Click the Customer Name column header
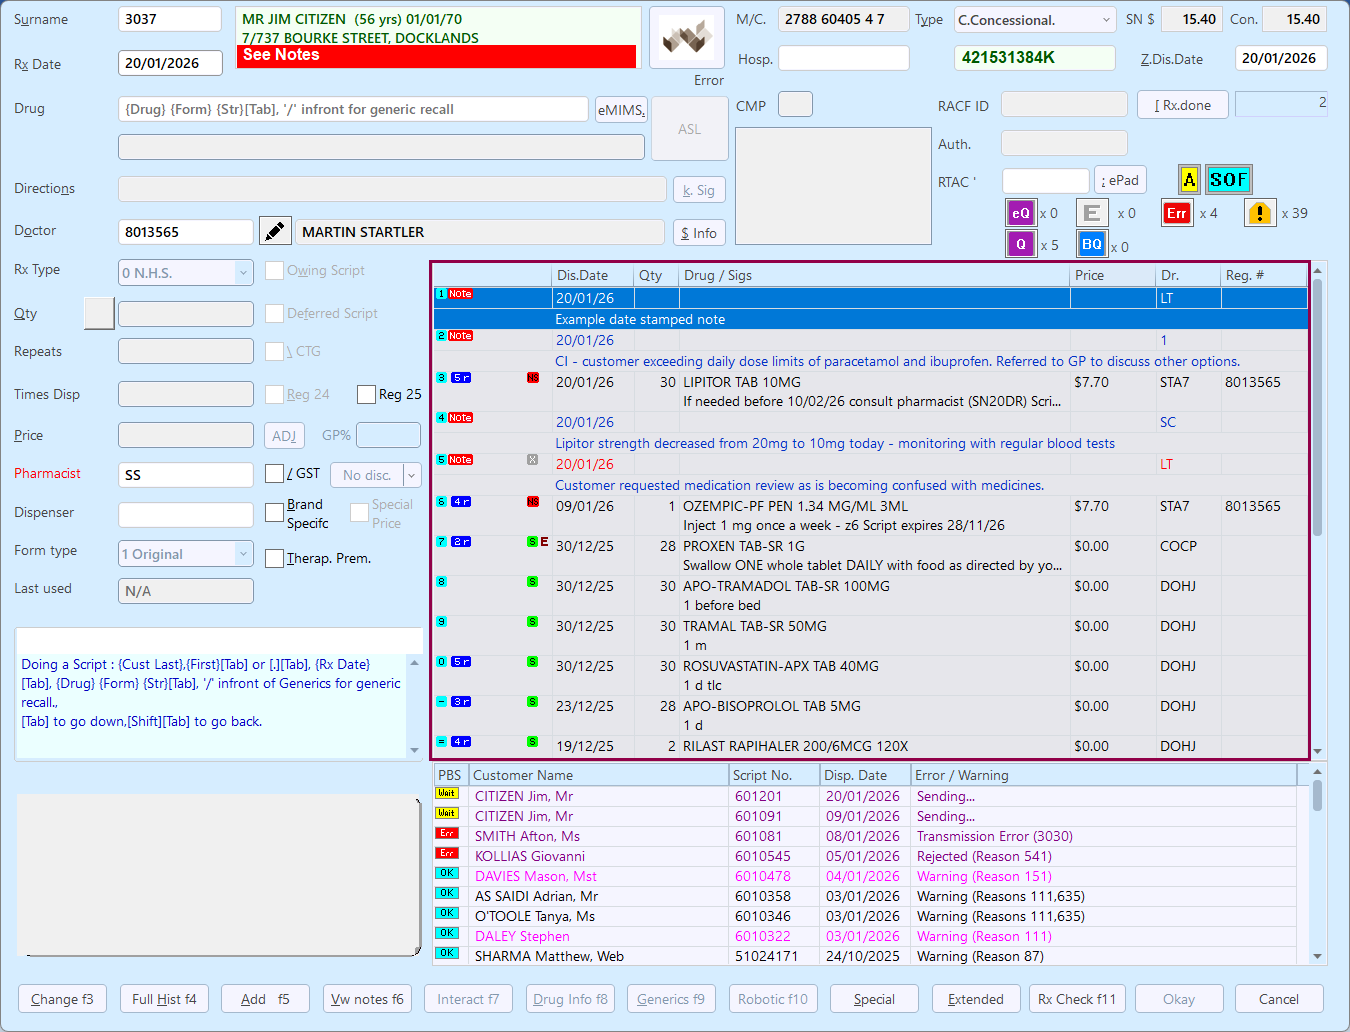The height and width of the screenshot is (1032, 1350). (x=598, y=775)
